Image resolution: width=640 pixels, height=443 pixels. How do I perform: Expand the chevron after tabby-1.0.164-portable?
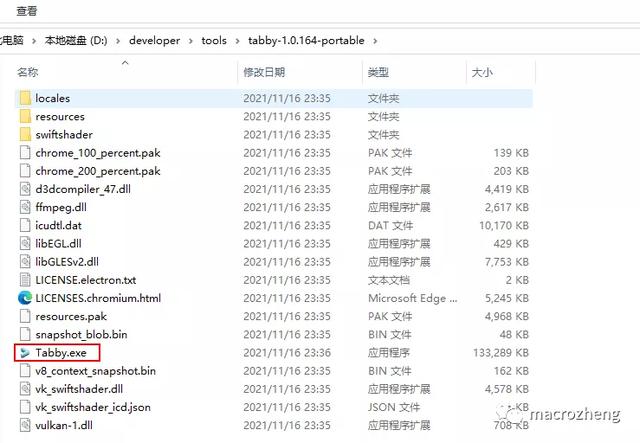coord(375,41)
